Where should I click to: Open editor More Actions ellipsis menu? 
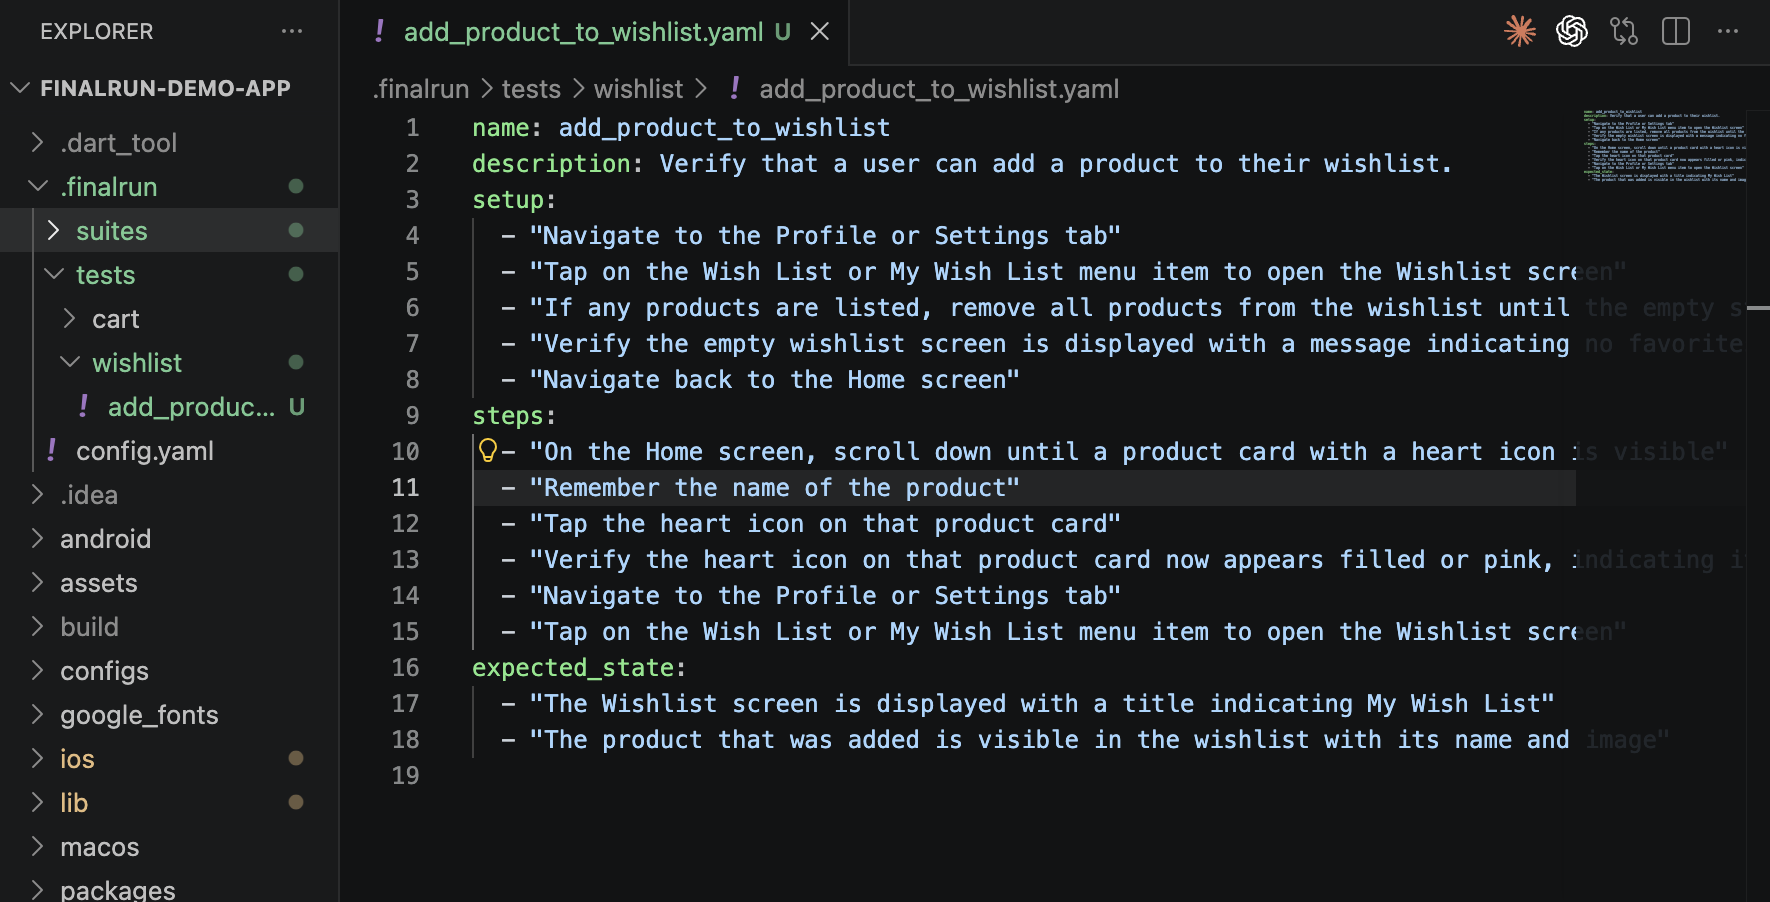[1728, 31]
